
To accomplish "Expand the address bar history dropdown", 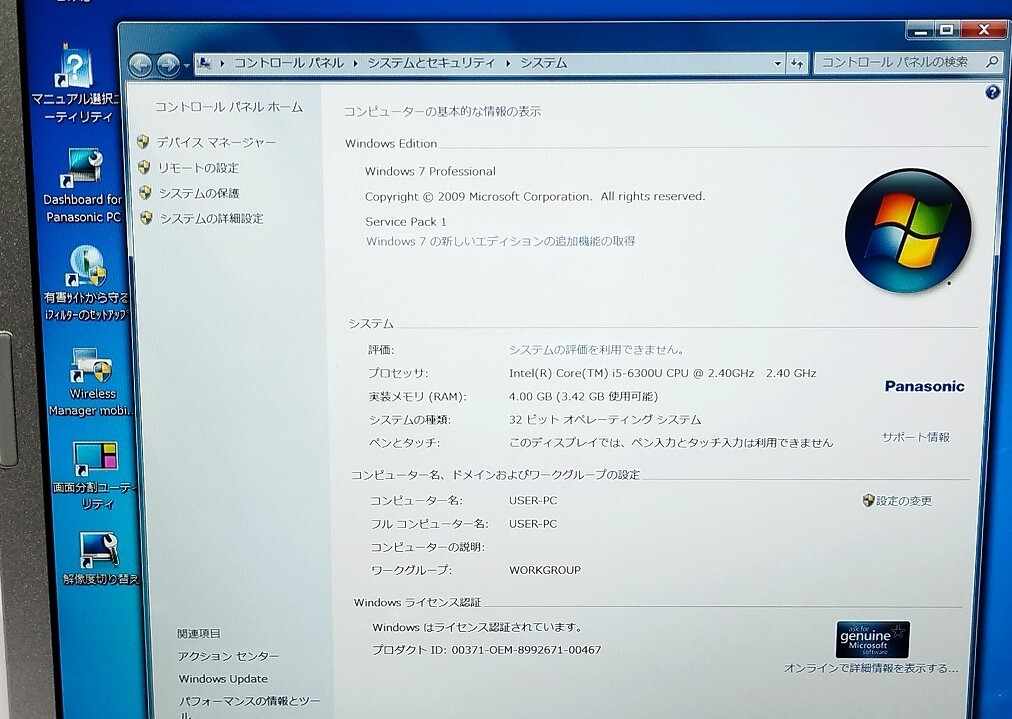I will pyautogui.click(x=777, y=63).
